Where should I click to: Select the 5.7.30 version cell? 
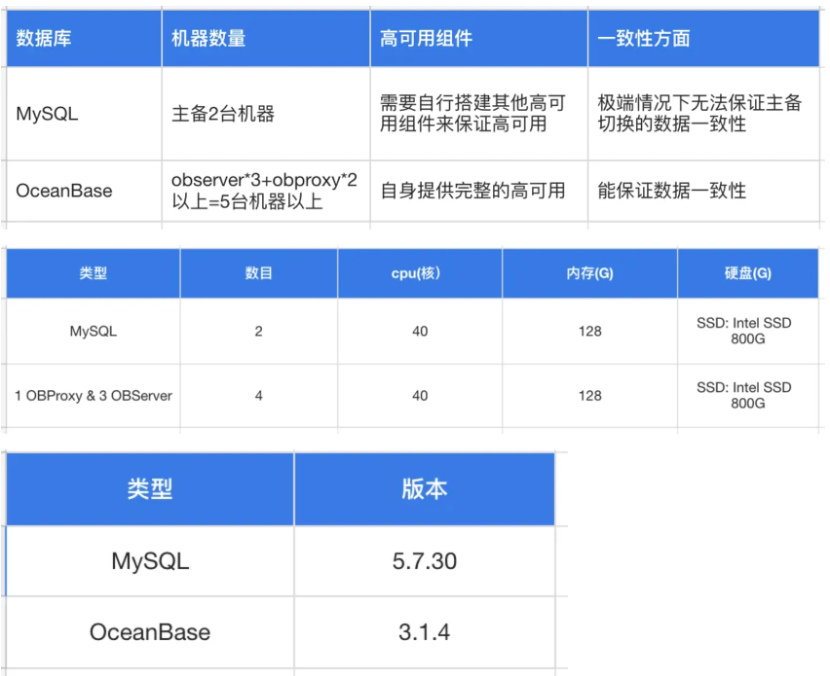pyautogui.click(x=425, y=561)
